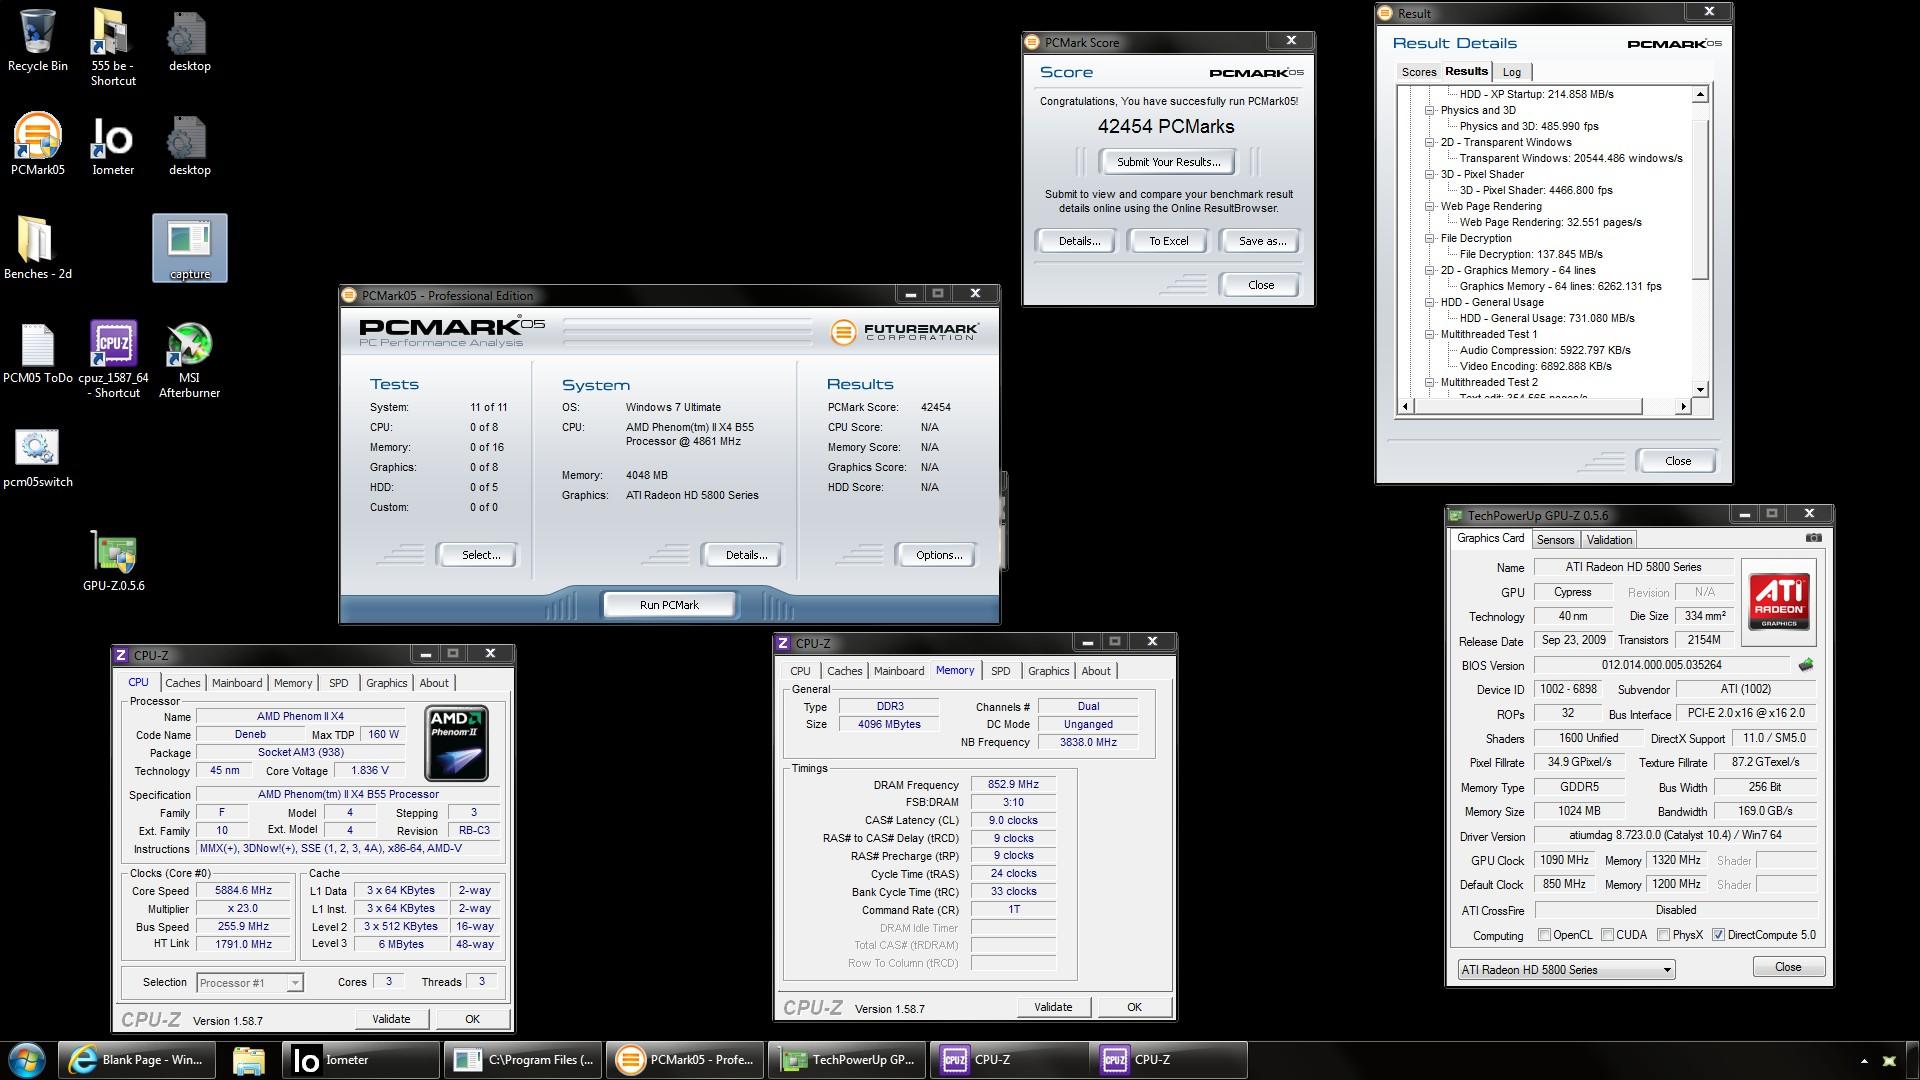The image size is (1920, 1080).
Task: Open Windows Explorer from the taskbar
Action: [249, 1060]
